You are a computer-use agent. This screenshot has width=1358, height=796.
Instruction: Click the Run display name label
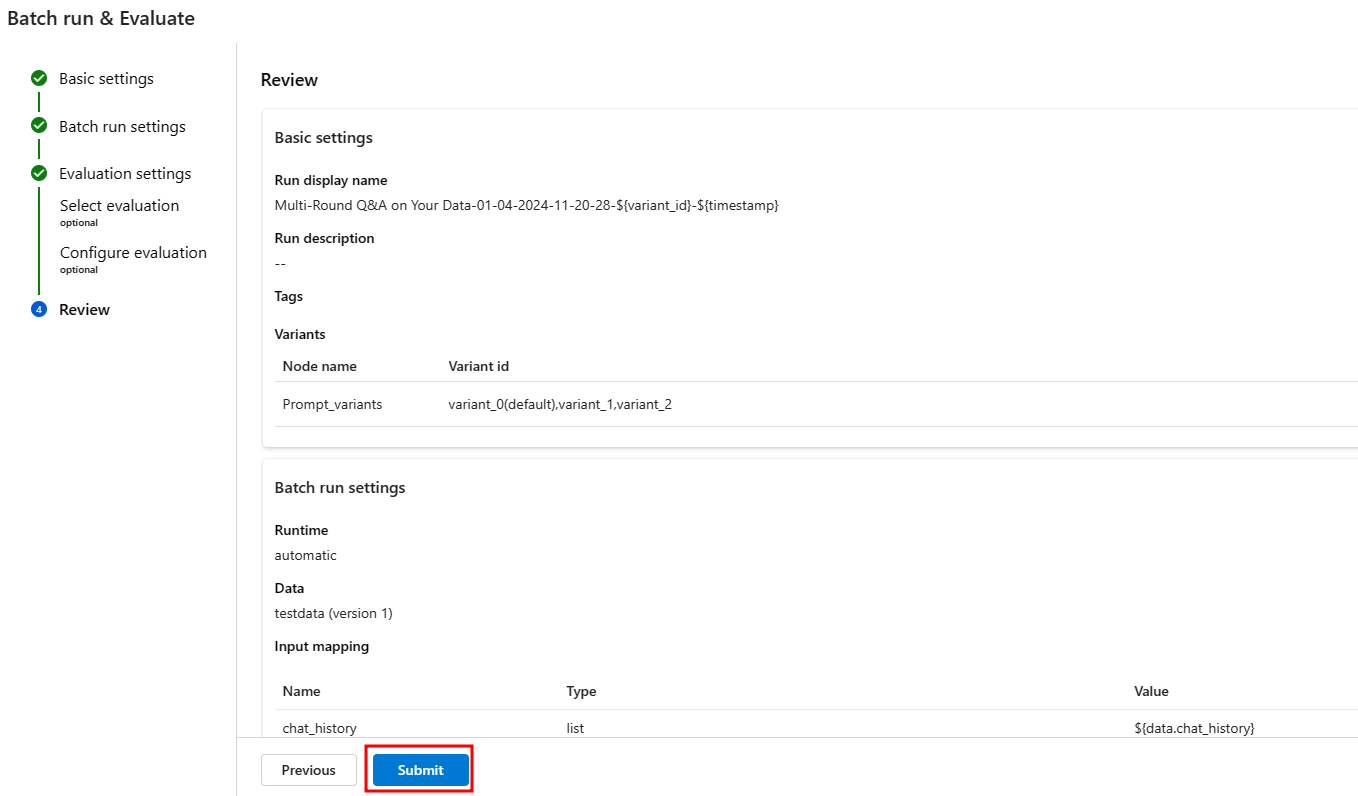click(x=331, y=180)
